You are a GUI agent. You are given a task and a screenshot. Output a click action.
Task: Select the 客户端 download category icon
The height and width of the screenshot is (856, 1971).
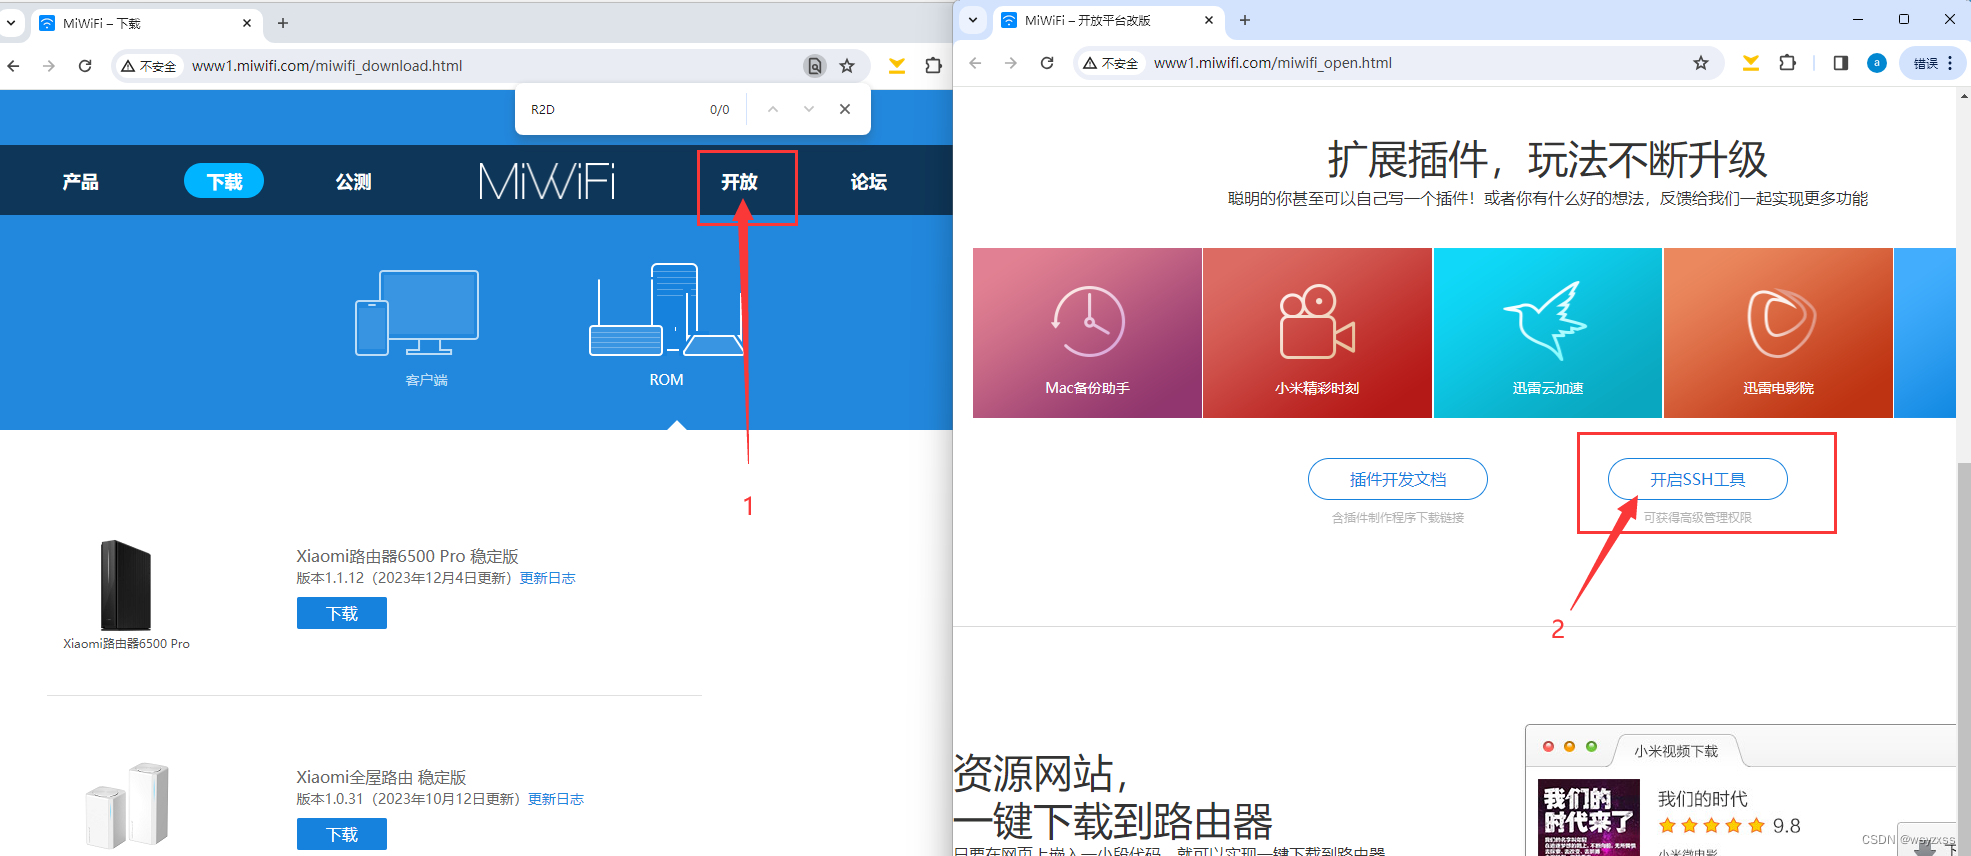pos(418,313)
